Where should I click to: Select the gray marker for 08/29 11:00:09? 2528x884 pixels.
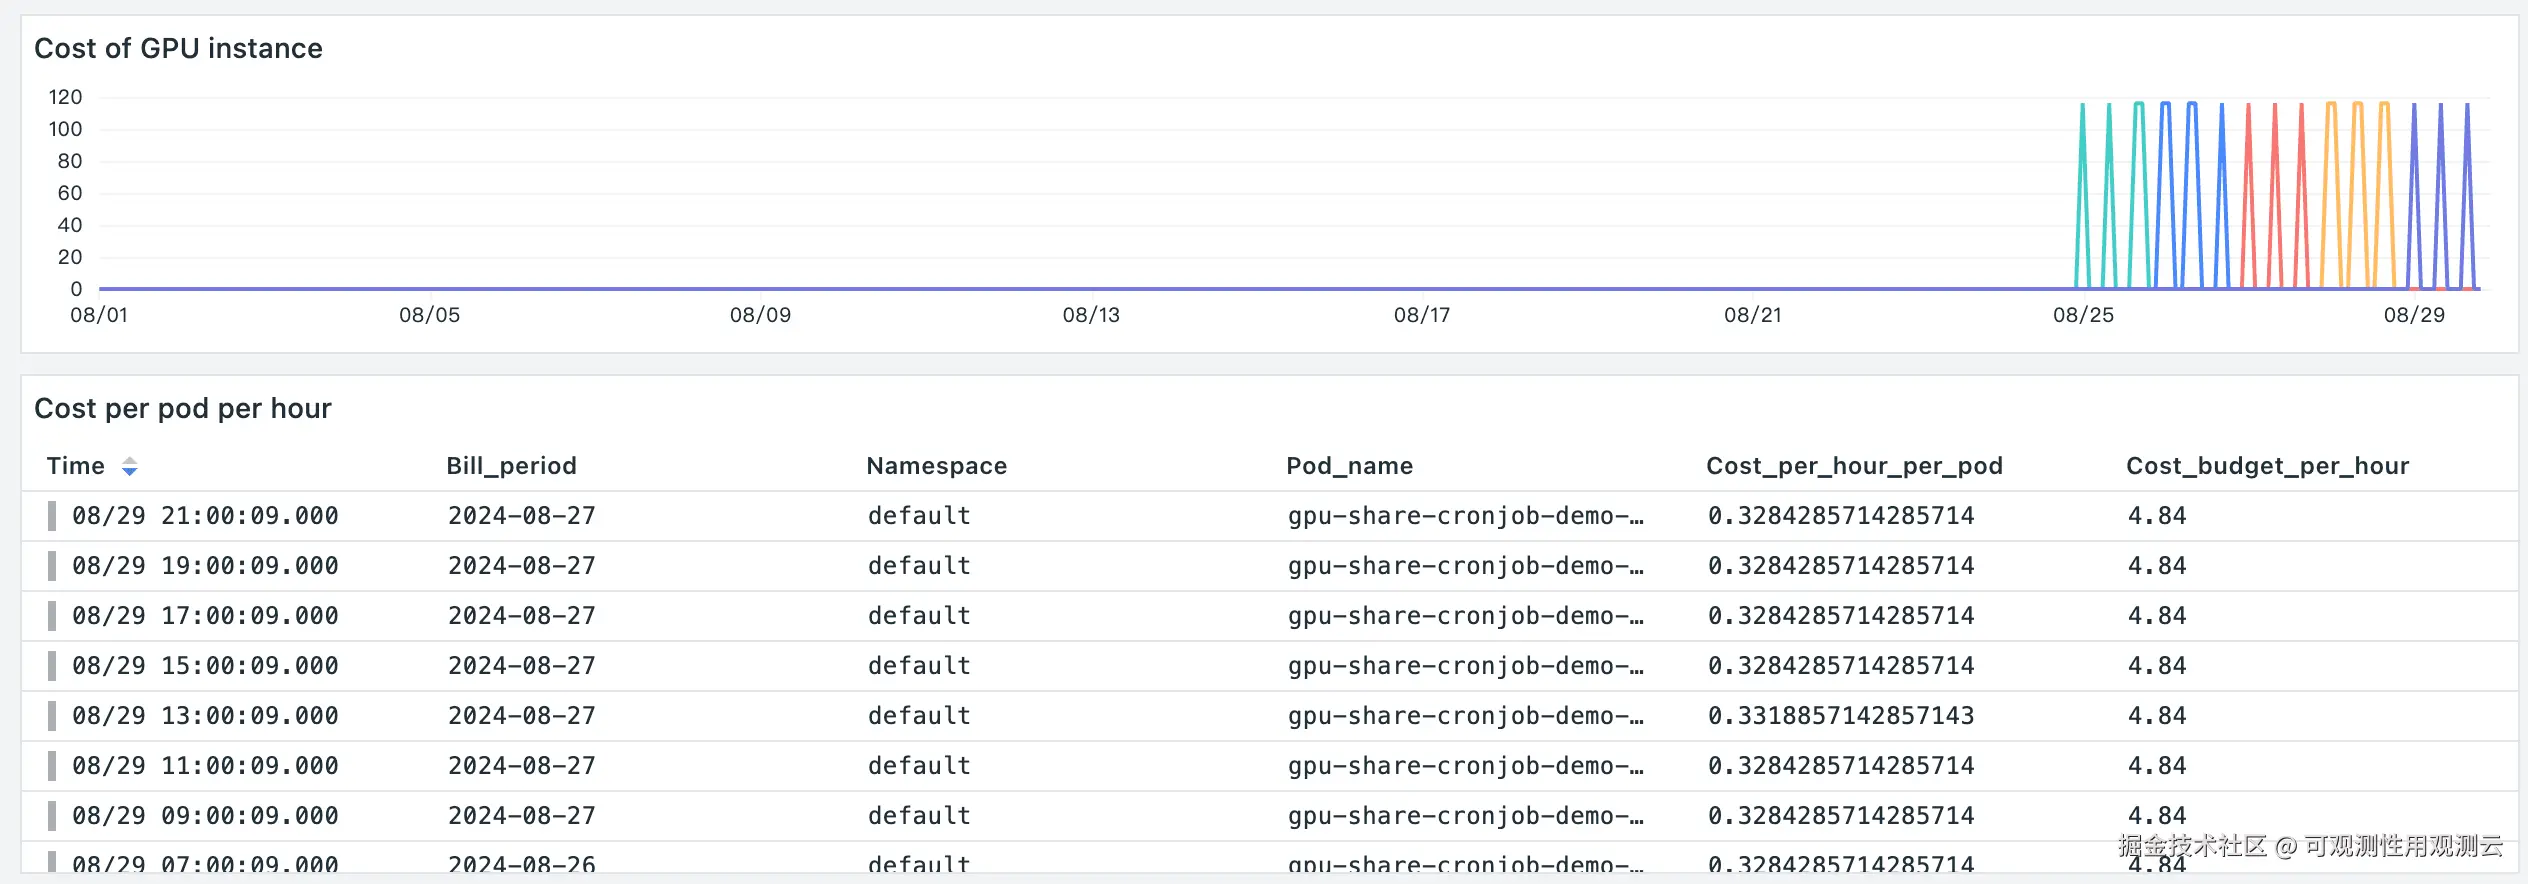(52, 766)
